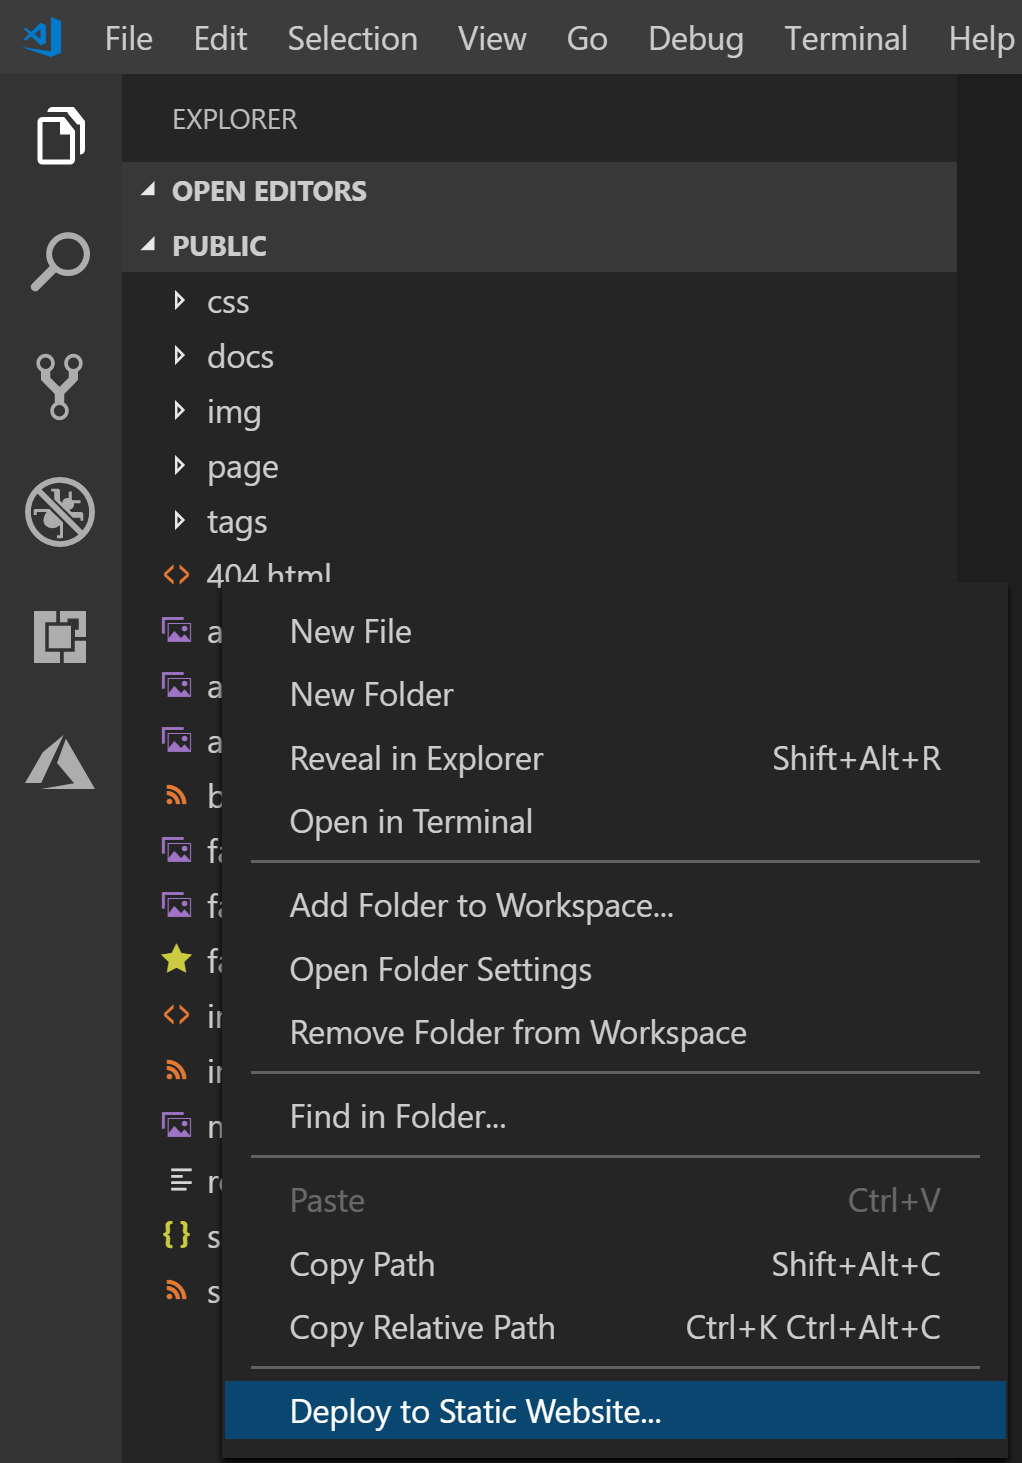Open the Extensions view icon
Viewport: 1022px width, 1463px height.
tap(60, 637)
